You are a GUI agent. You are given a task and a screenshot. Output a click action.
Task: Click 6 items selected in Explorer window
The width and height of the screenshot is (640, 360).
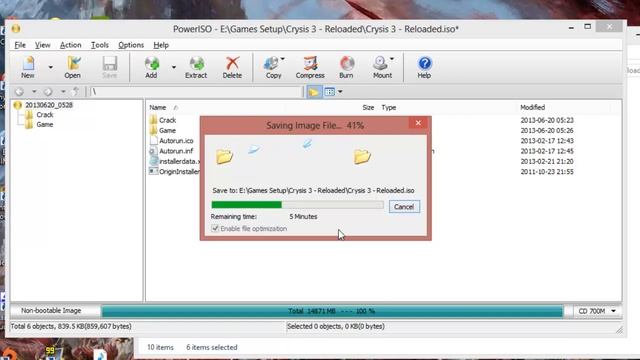tap(212, 347)
